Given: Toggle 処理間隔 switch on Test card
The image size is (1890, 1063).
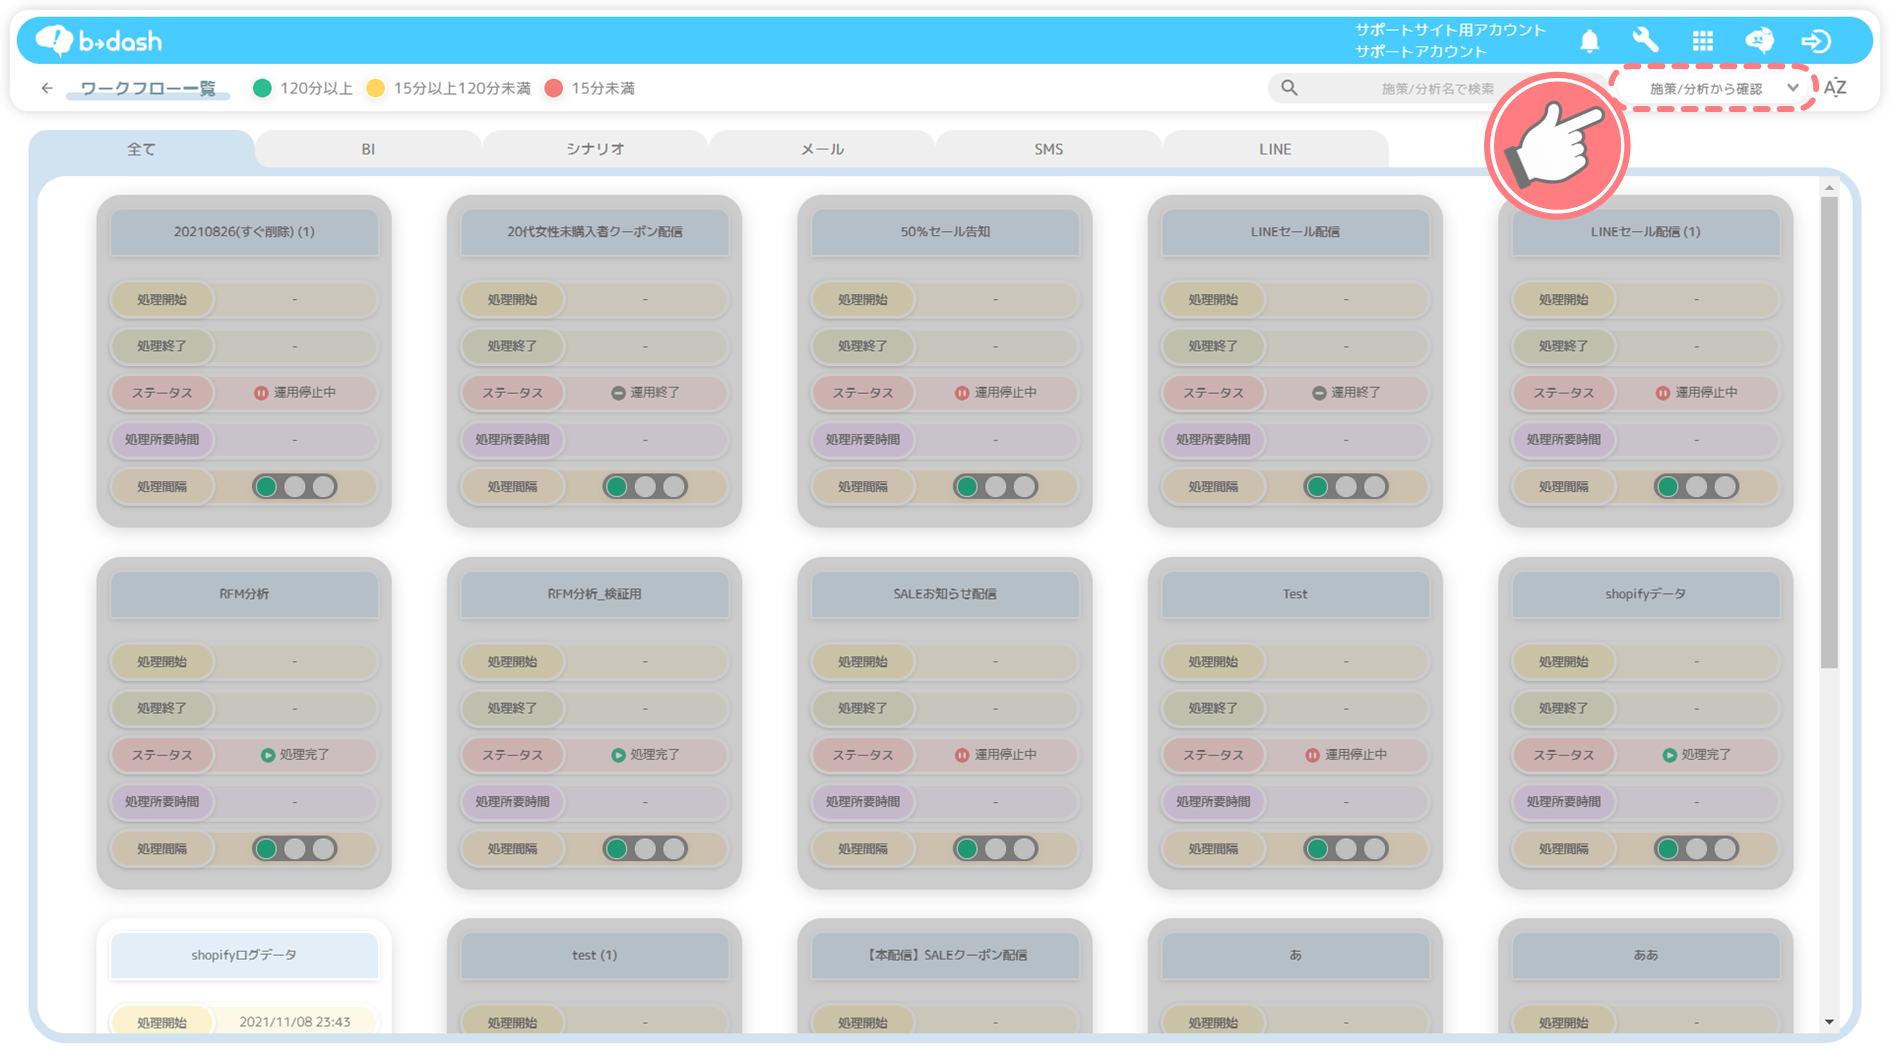Looking at the screenshot, I should point(1346,849).
